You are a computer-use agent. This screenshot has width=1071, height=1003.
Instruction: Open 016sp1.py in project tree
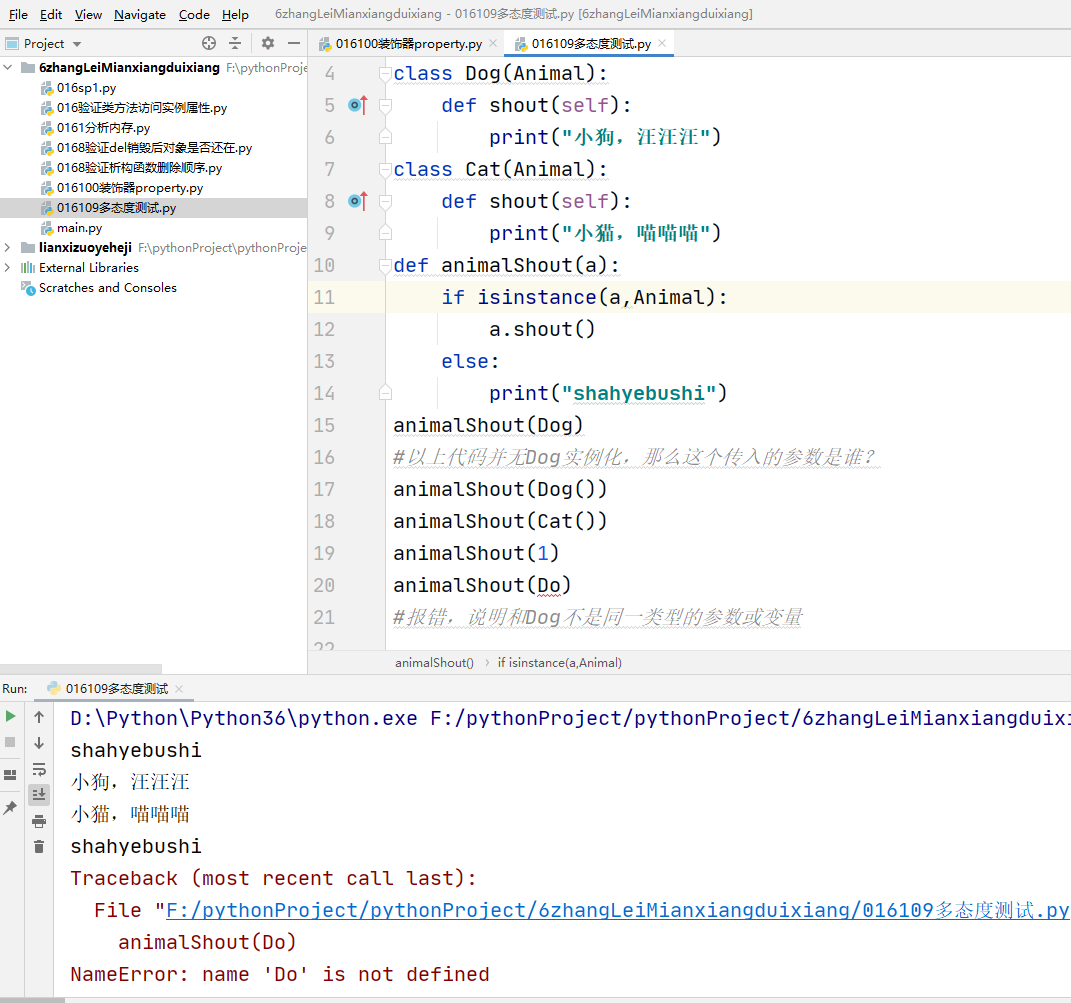click(x=86, y=87)
